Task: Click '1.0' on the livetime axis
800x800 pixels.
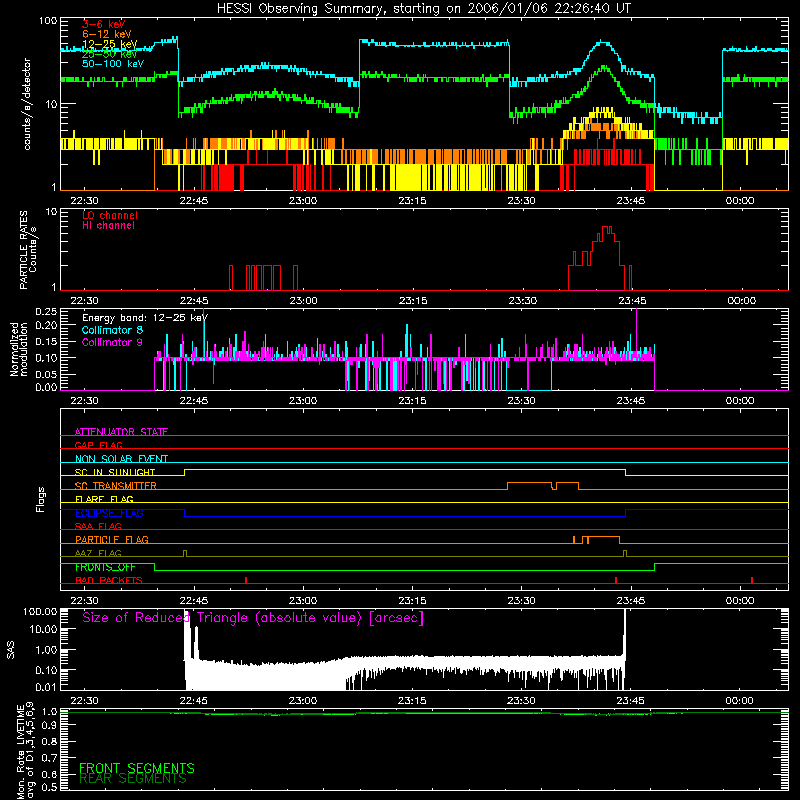Action: click(50, 711)
